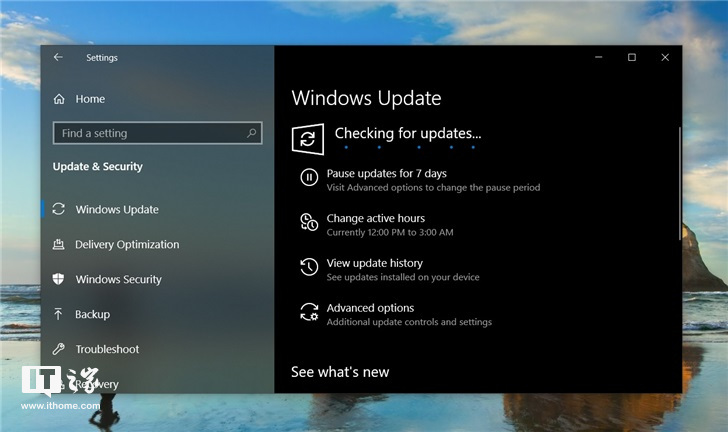
Task: Click the update history clock icon
Action: point(309,267)
